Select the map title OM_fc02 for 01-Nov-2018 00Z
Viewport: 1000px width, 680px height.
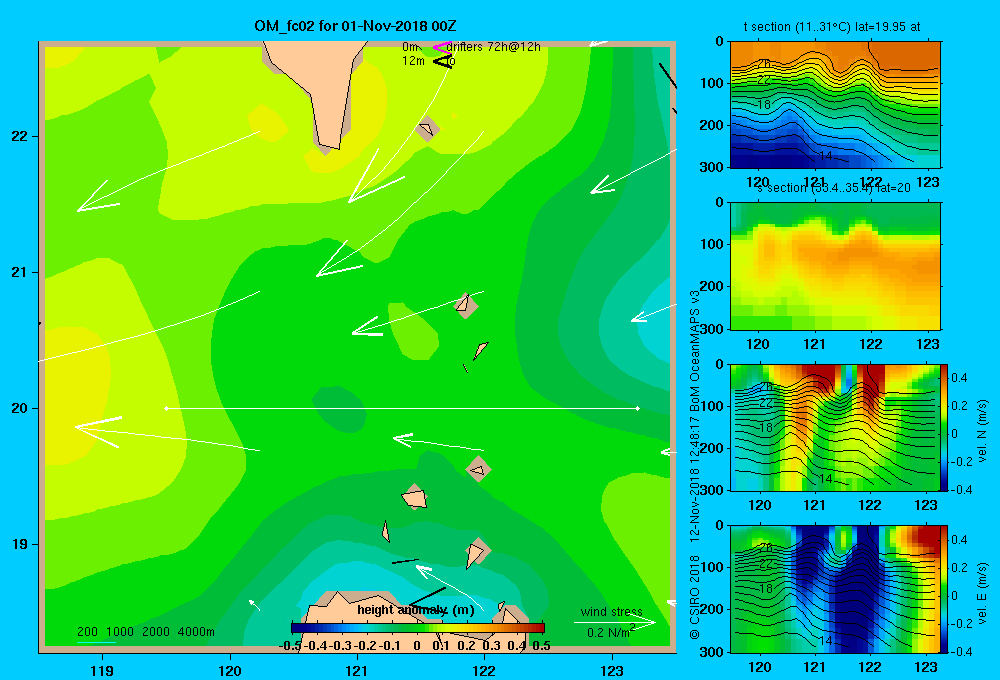[x=355, y=26]
